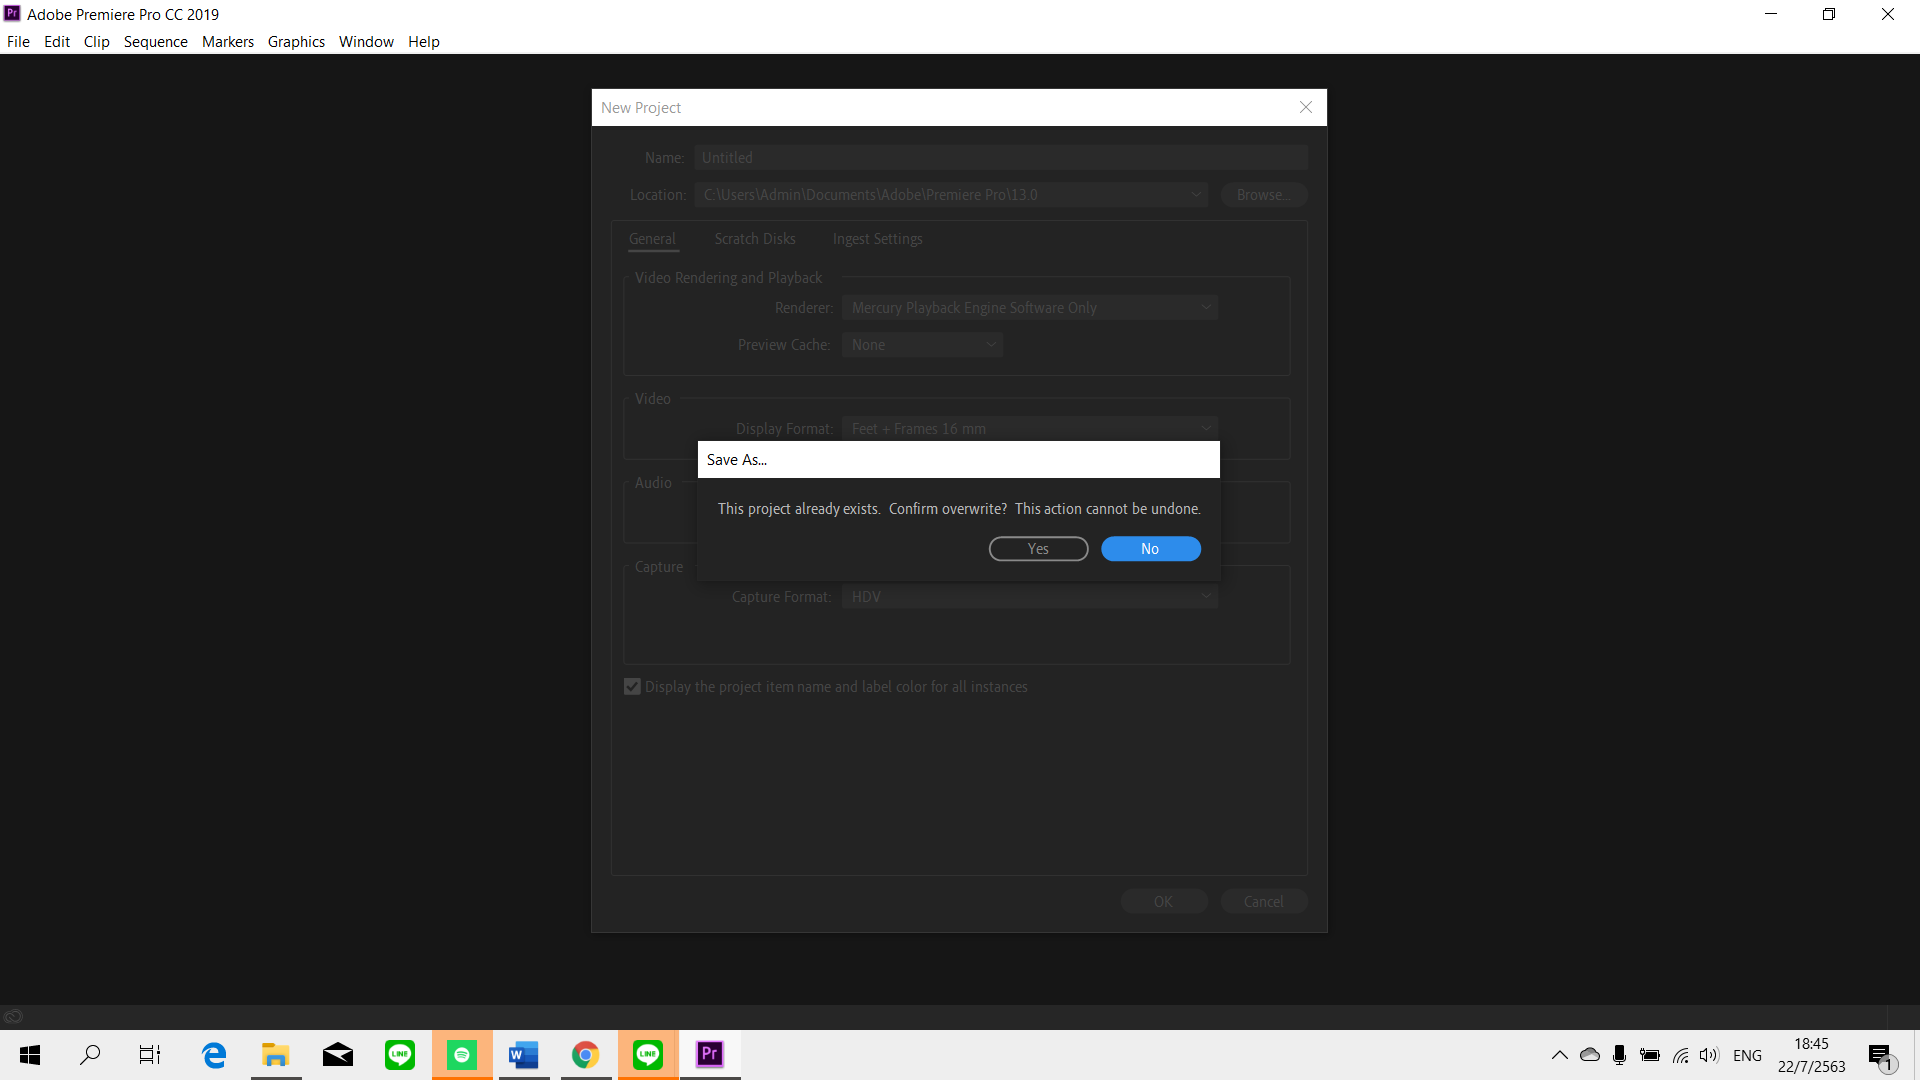Launch Microsoft Edge from the taskbar
1920x1080 pixels.
(x=214, y=1055)
